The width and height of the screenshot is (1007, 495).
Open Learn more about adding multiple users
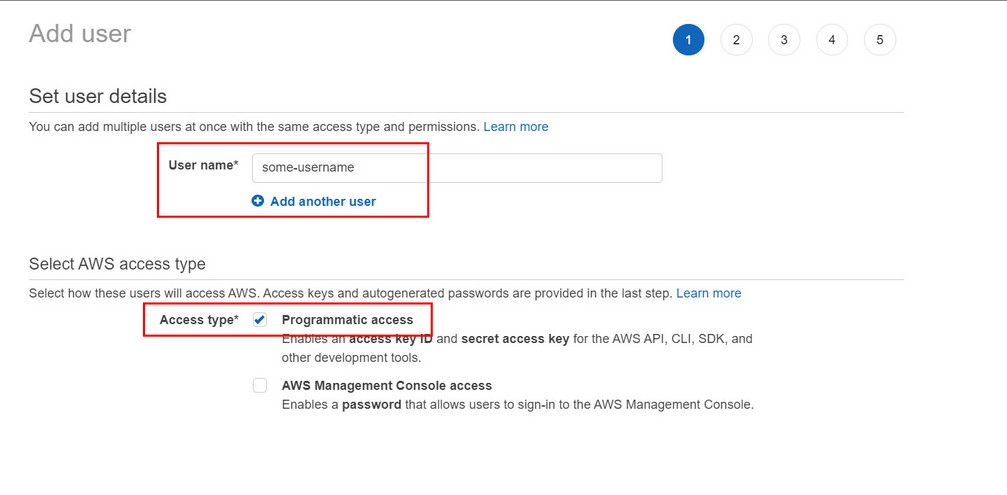(x=516, y=127)
